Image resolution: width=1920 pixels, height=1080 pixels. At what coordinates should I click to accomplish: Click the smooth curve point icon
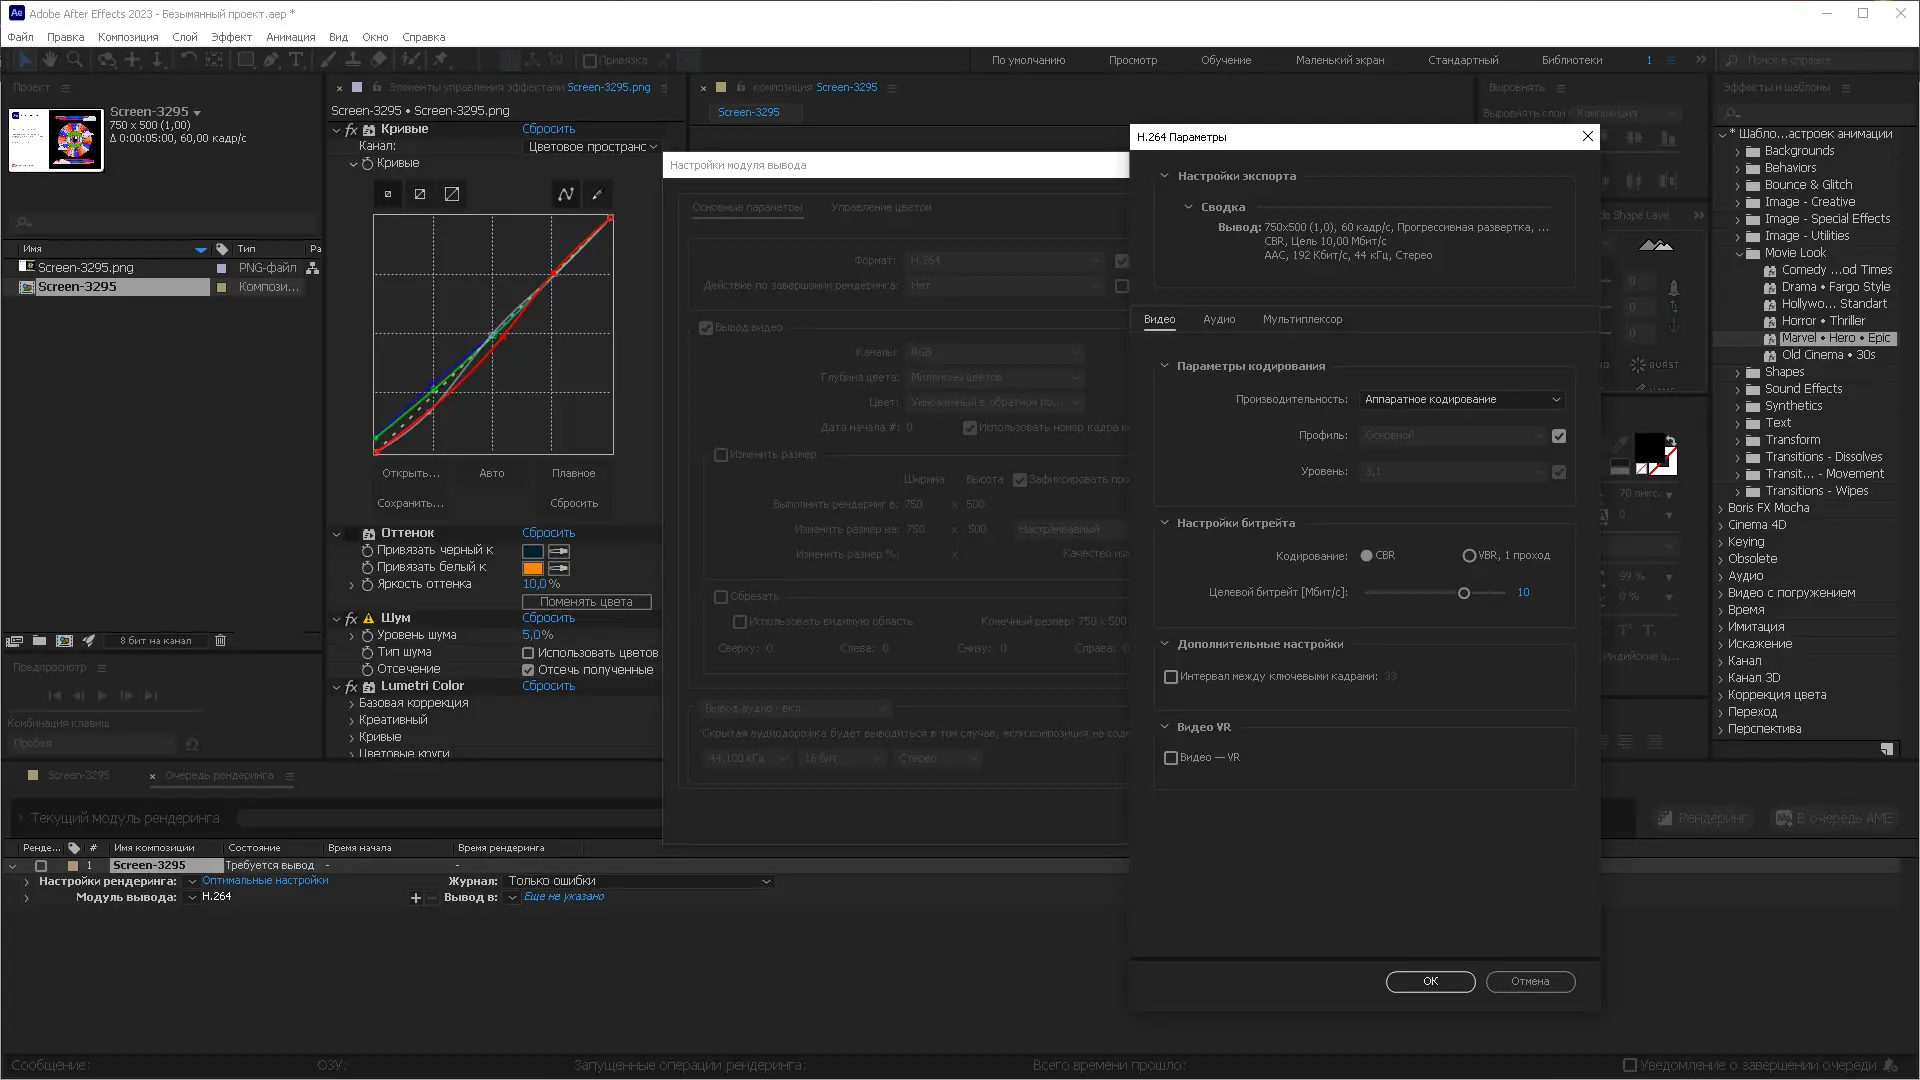(x=566, y=194)
